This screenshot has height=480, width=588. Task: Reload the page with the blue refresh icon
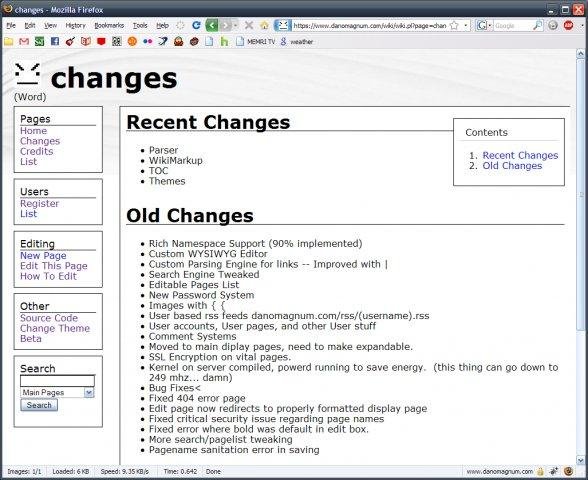pos(196,26)
